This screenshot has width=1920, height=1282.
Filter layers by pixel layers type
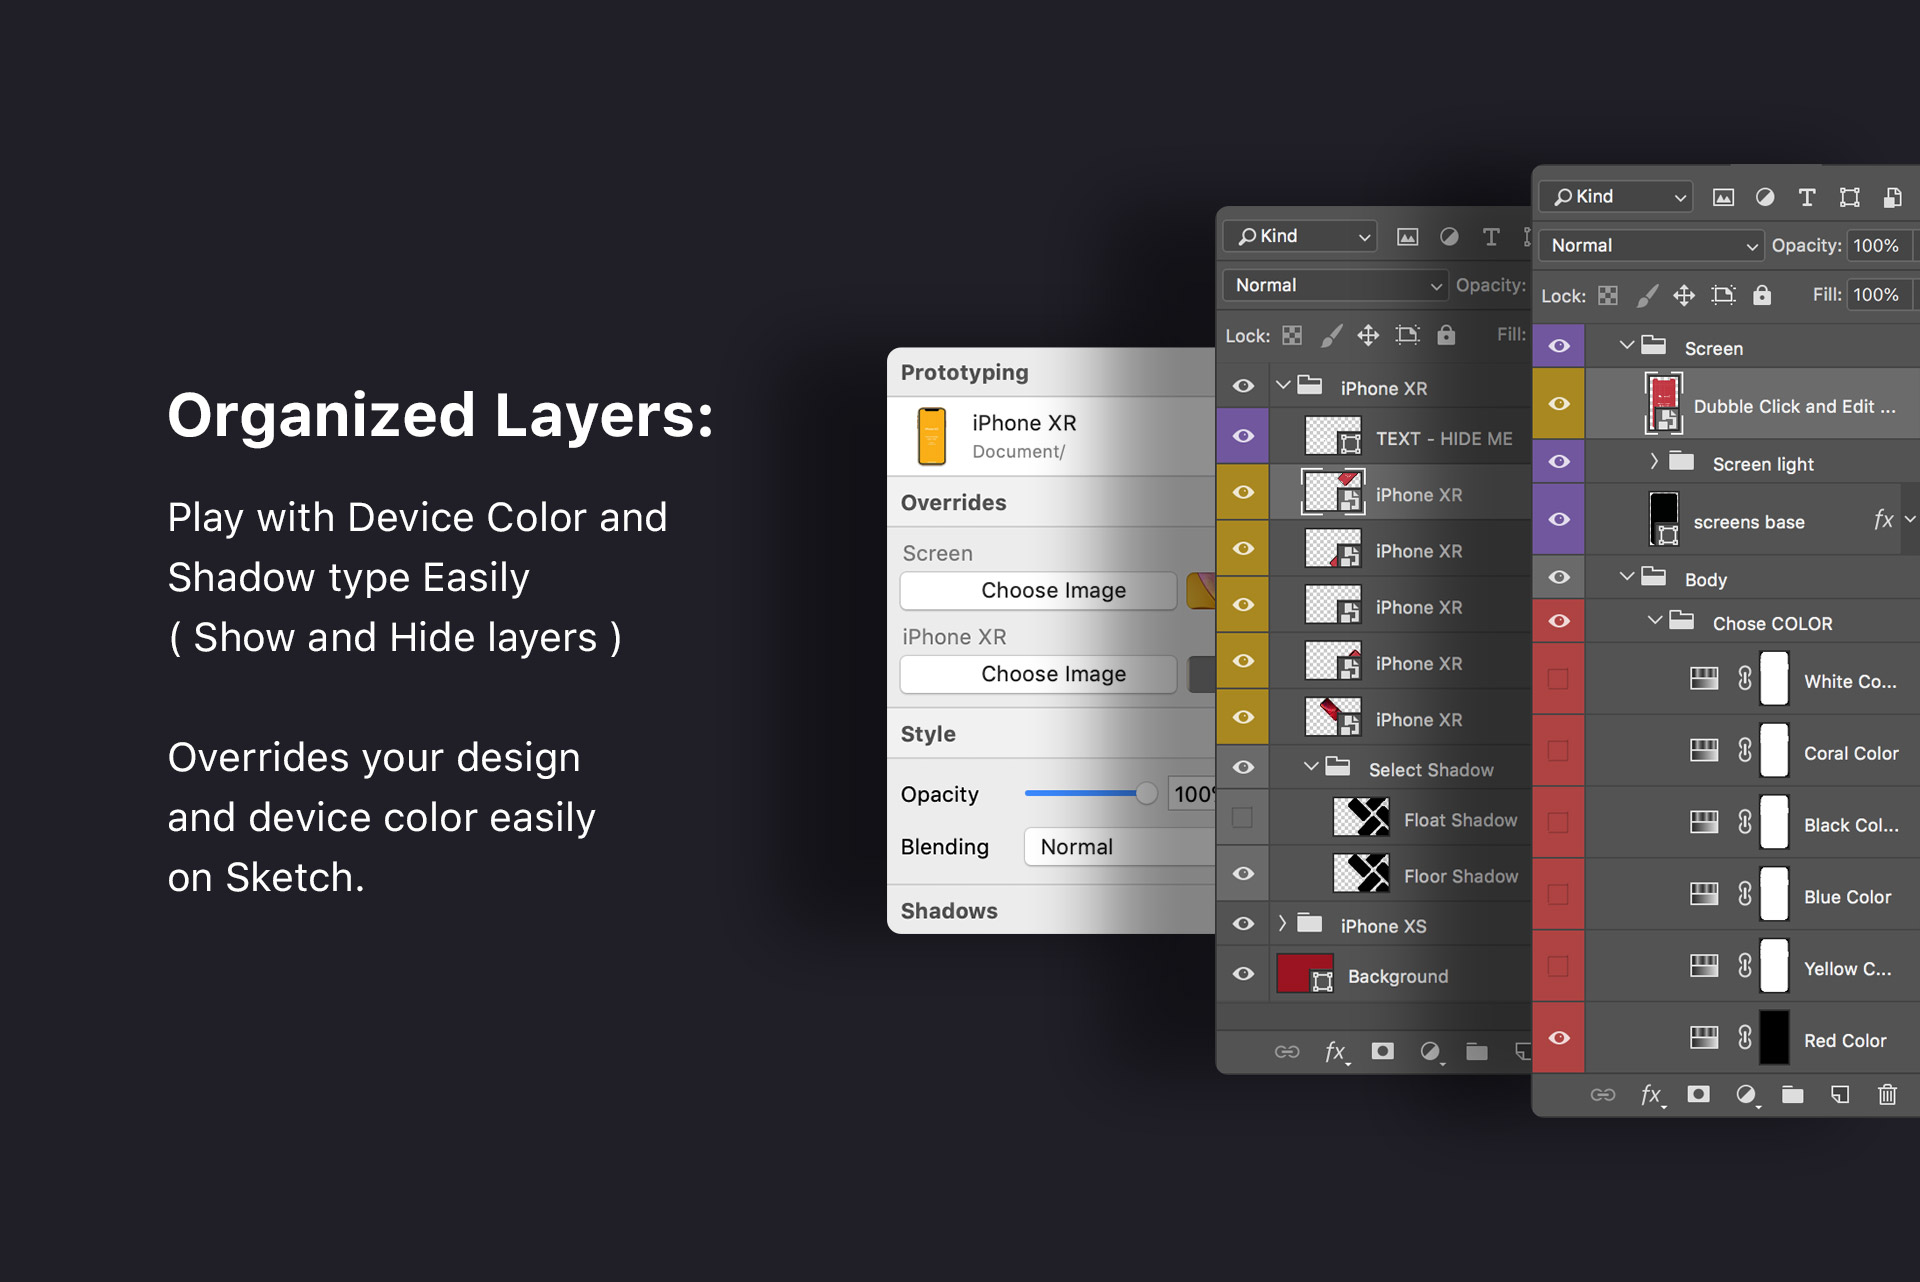pos(1724,196)
